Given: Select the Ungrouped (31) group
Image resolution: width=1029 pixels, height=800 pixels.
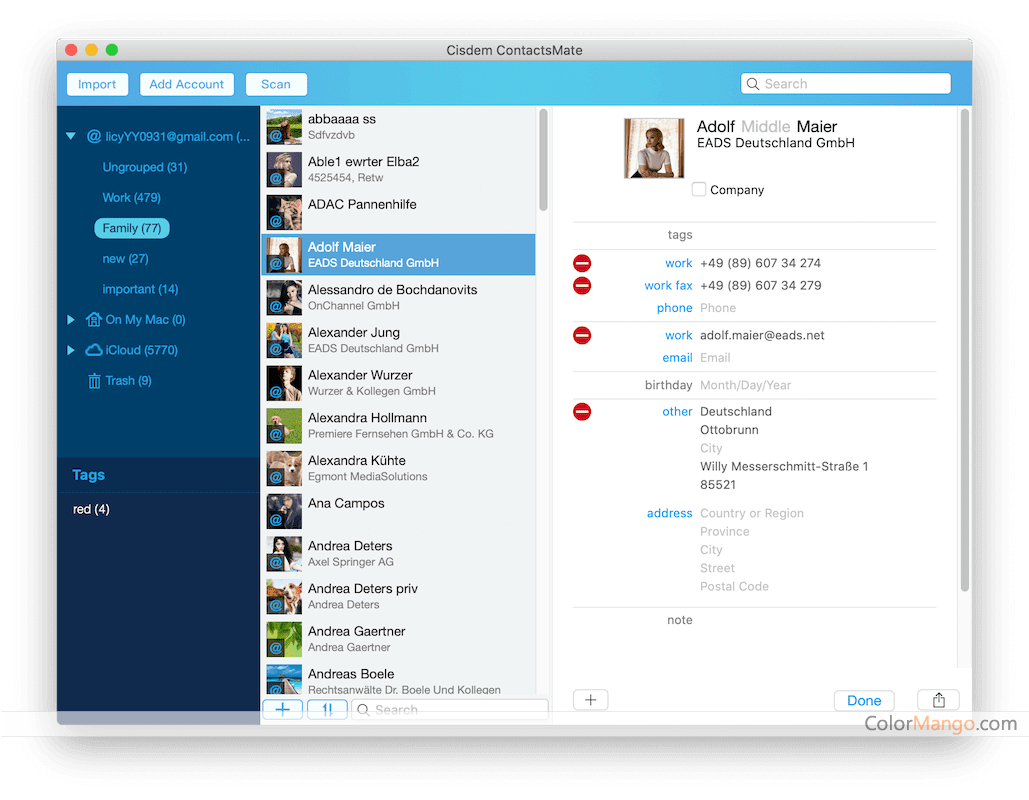Looking at the screenshot, I should tap(144, 167).
